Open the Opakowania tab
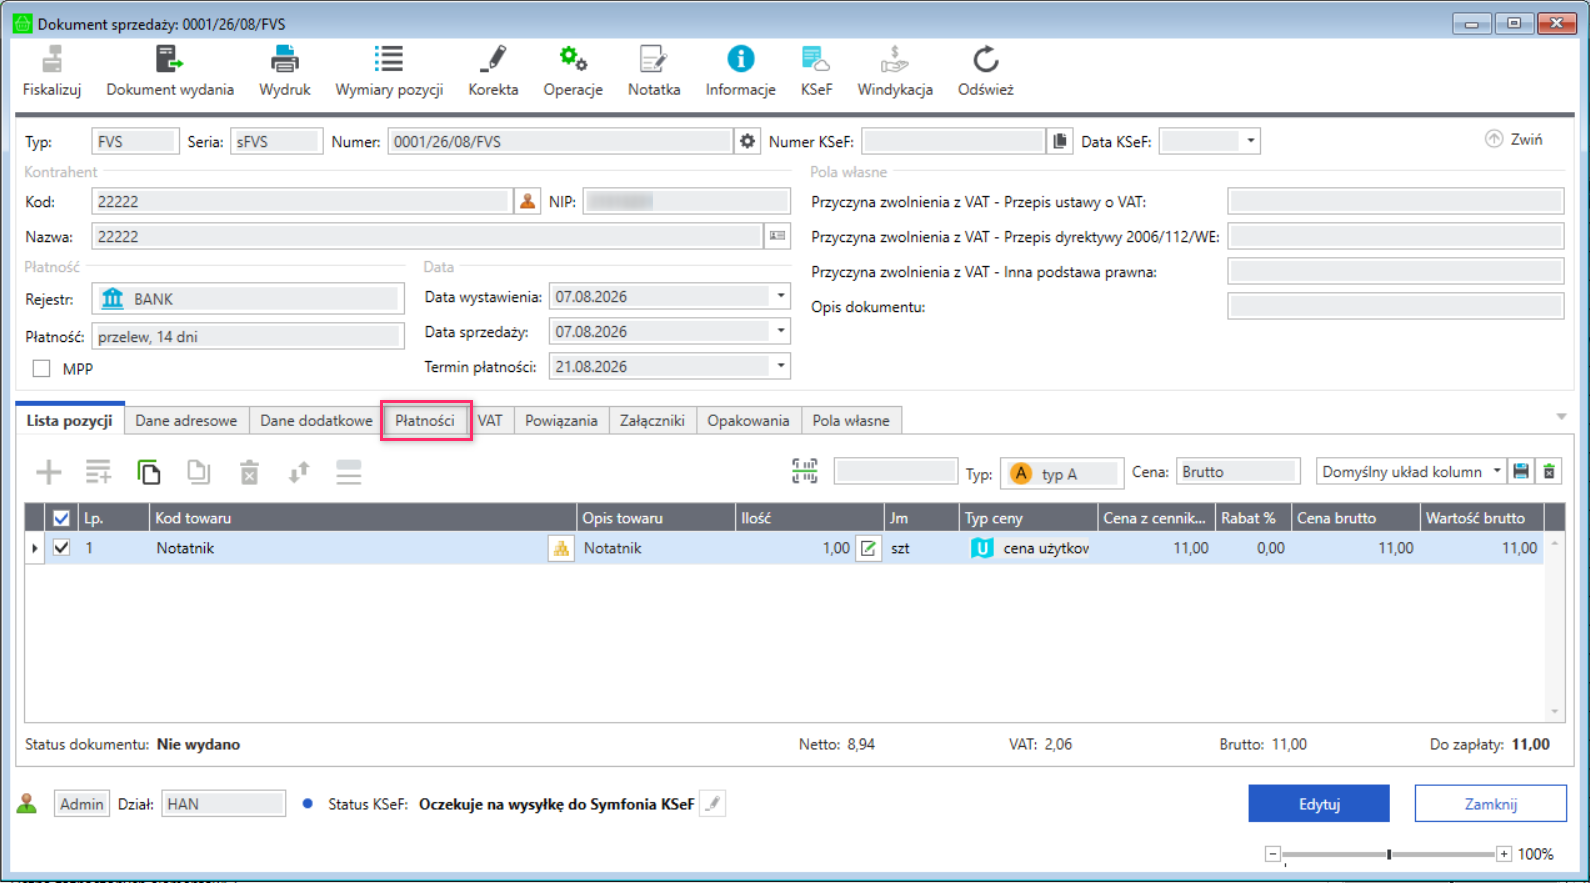This screenshot has width=1590, height=883. [748, 420]
